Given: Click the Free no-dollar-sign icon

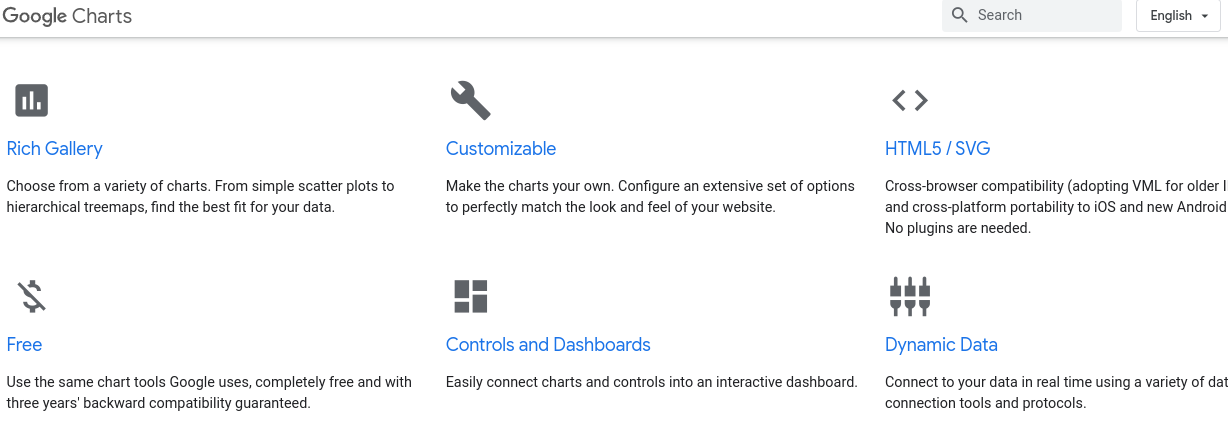Looking at the screenshot, I should point(31,296).
